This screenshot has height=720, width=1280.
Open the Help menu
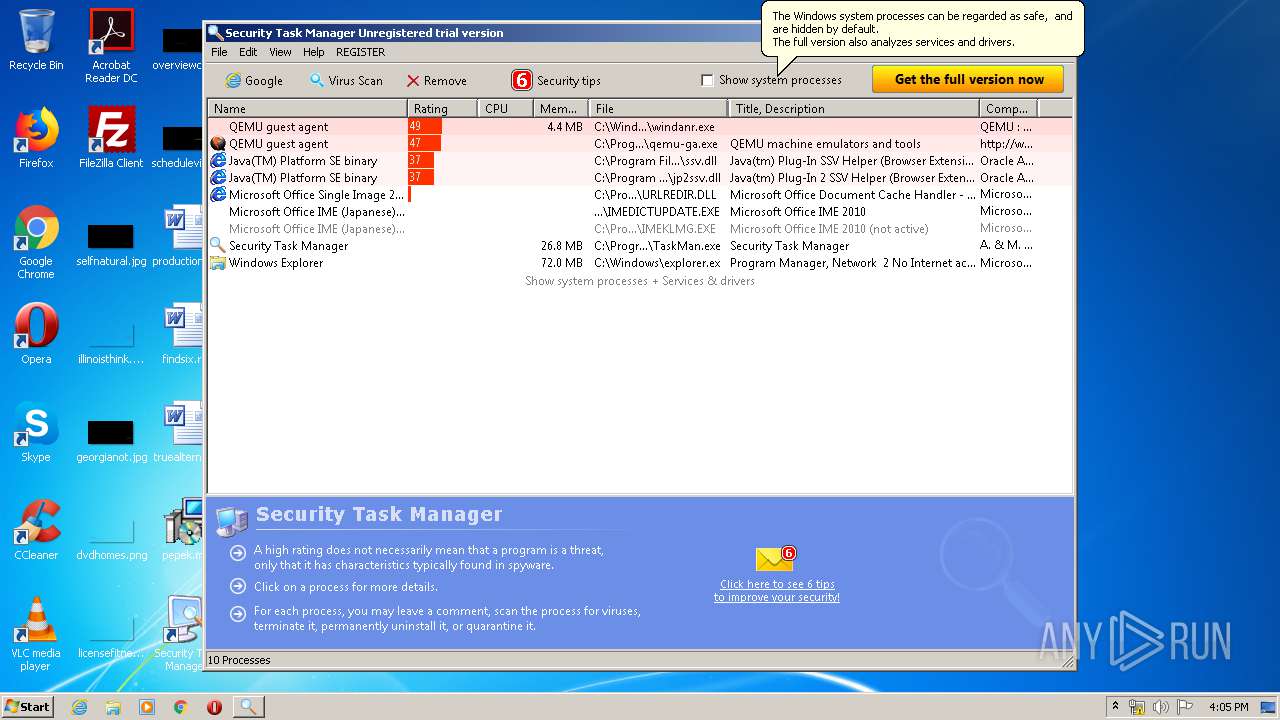(x=313, y=52)
